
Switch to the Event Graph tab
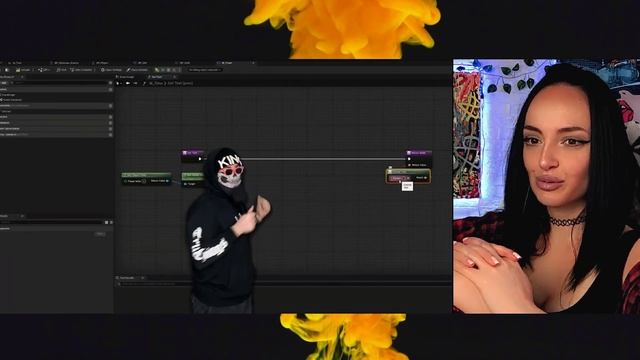pyautogui.click(x=125, y=77)
